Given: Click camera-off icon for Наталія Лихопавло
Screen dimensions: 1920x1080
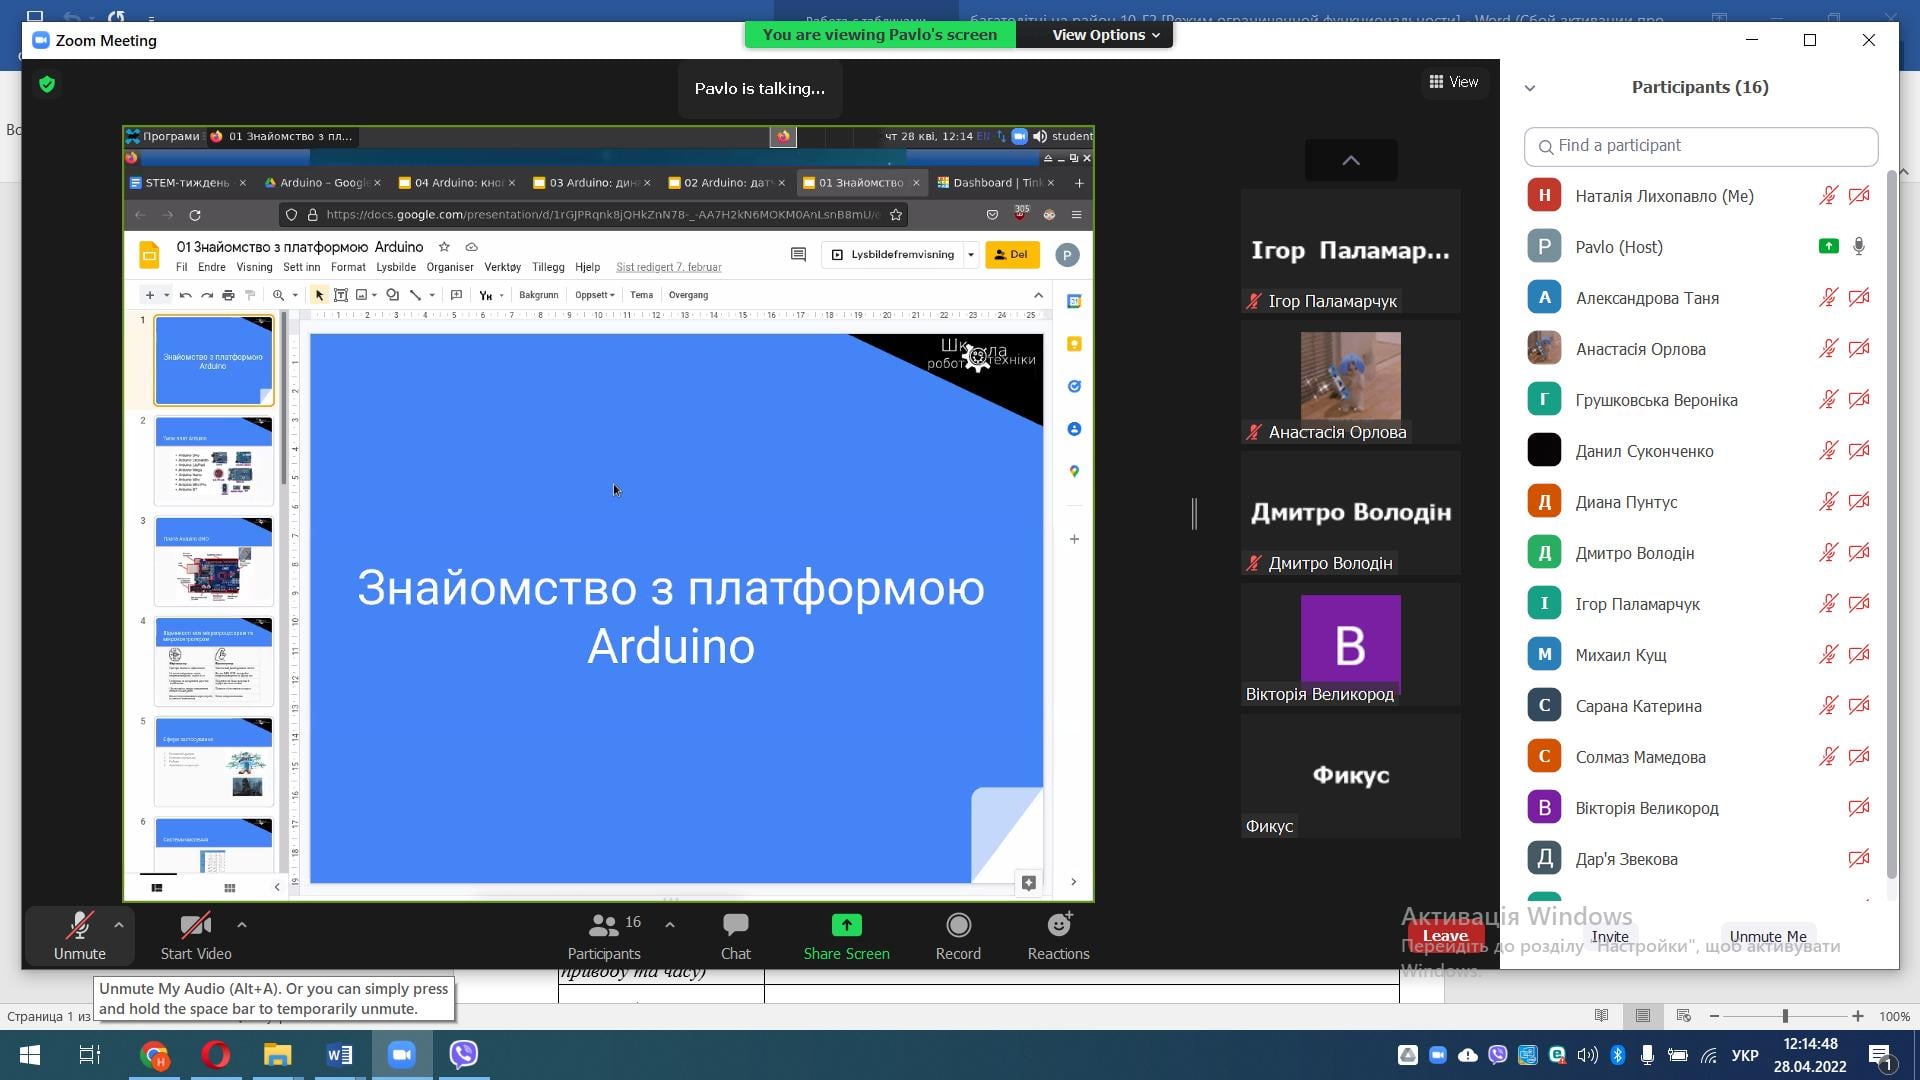Looking at the screenshot, I should pyautogui.click(x=1859, y=196).
